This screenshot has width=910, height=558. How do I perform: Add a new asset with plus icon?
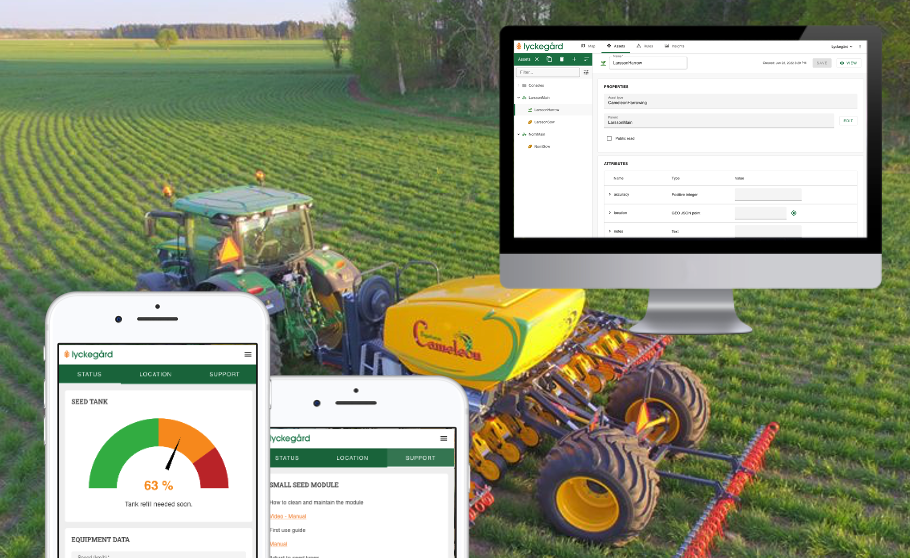(x=574, y=59)
